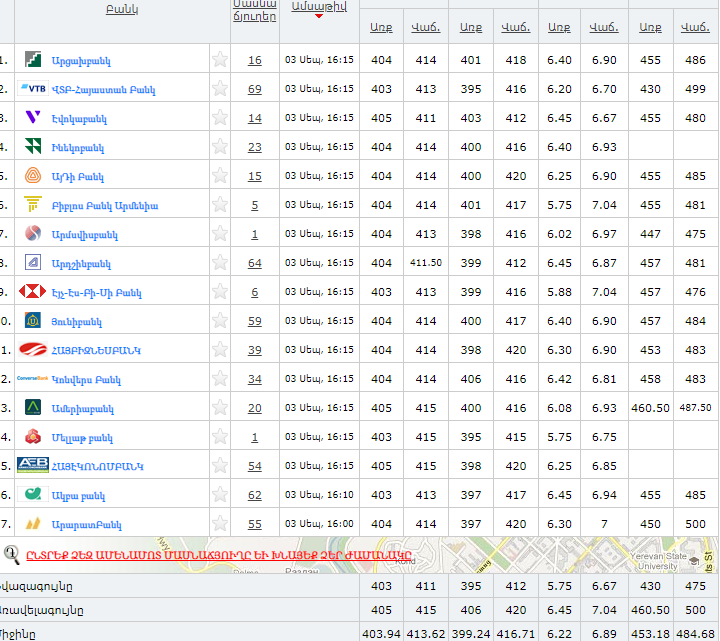
Task: Click the Ակբա բանկ green logo
Action: pos(33,494)
